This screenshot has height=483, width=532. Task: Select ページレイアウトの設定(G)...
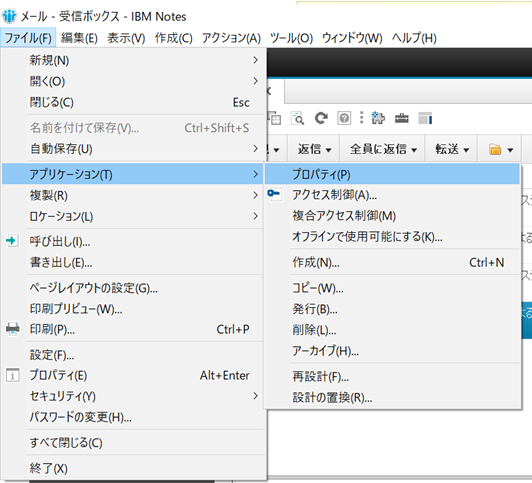click(x=133, y=288)
